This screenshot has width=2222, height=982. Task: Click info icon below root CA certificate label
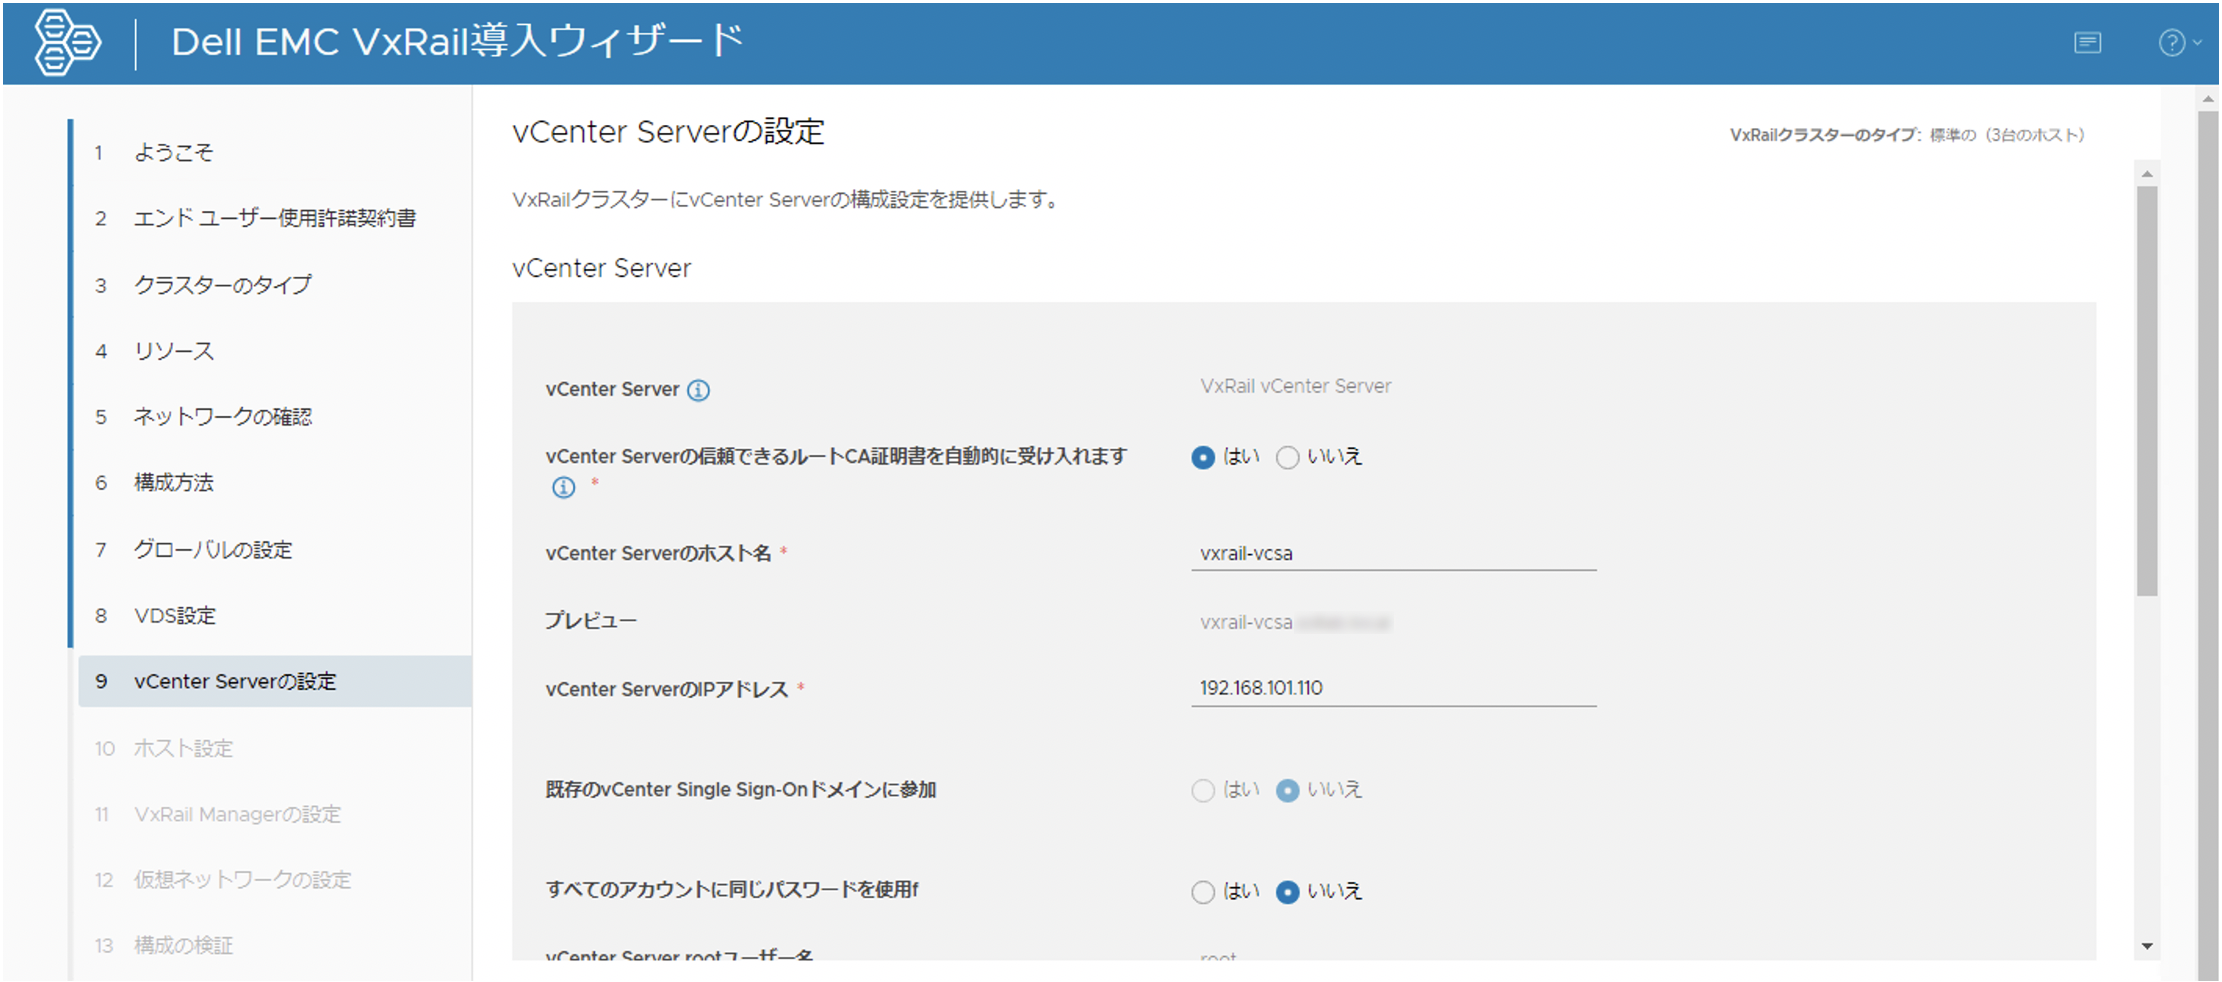(564, 488)
